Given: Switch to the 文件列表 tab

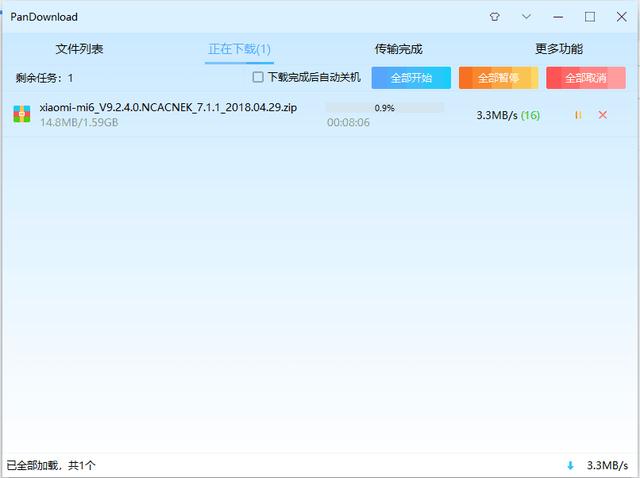Looking at the screenshot, I should pyautogui.click(x=79, y=49).
